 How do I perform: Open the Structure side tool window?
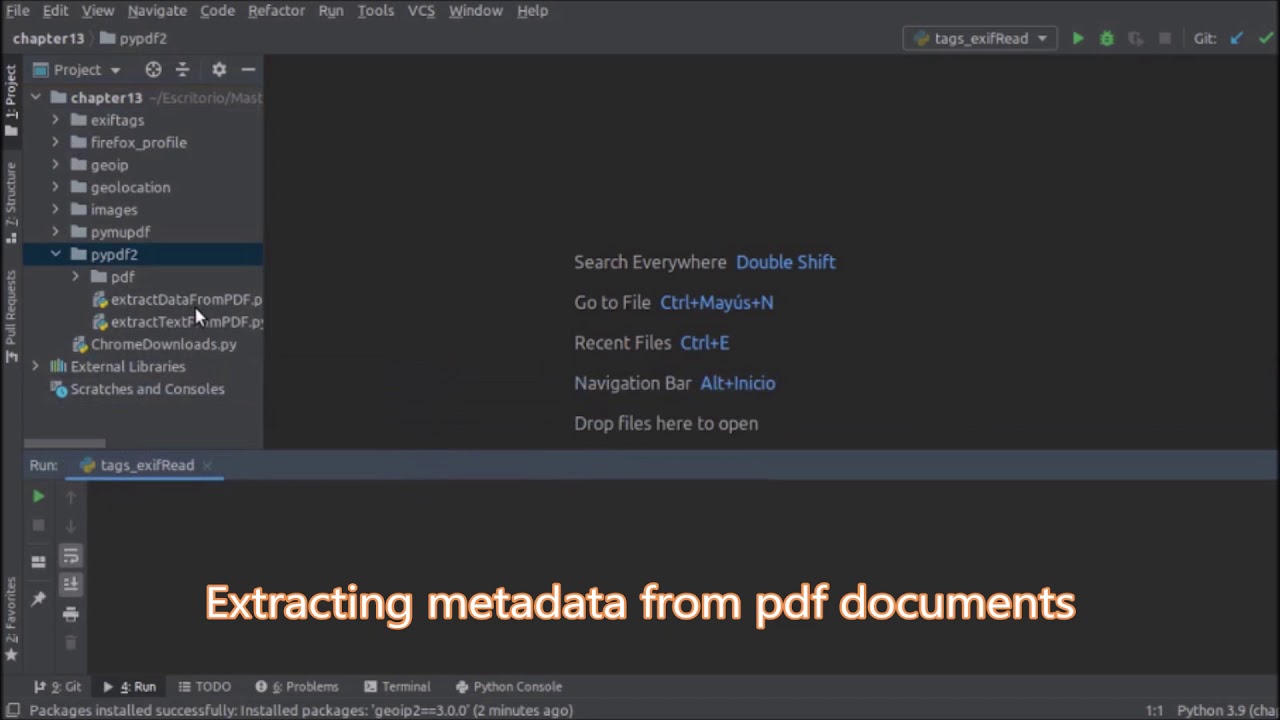click(x=11, y=203)
